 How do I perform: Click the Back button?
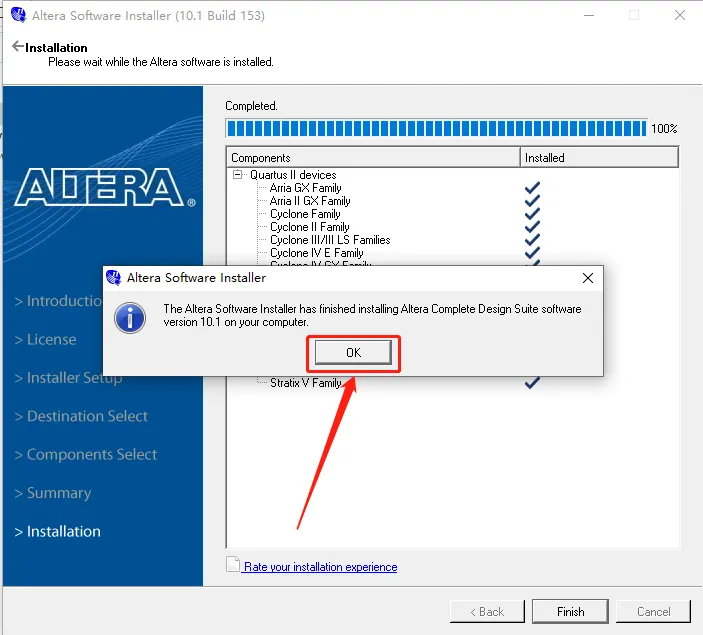(487, 612)
